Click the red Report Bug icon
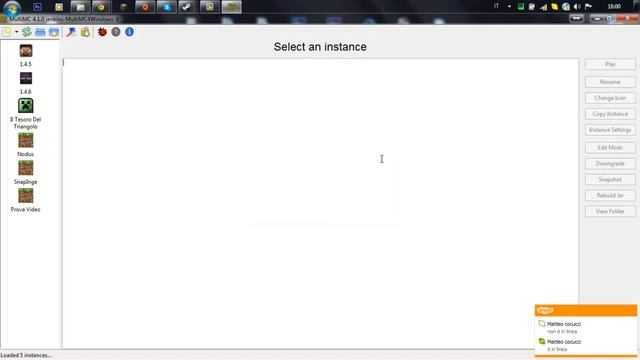Image resolution: width=640 pixels, height=360 pixels. 102,32
